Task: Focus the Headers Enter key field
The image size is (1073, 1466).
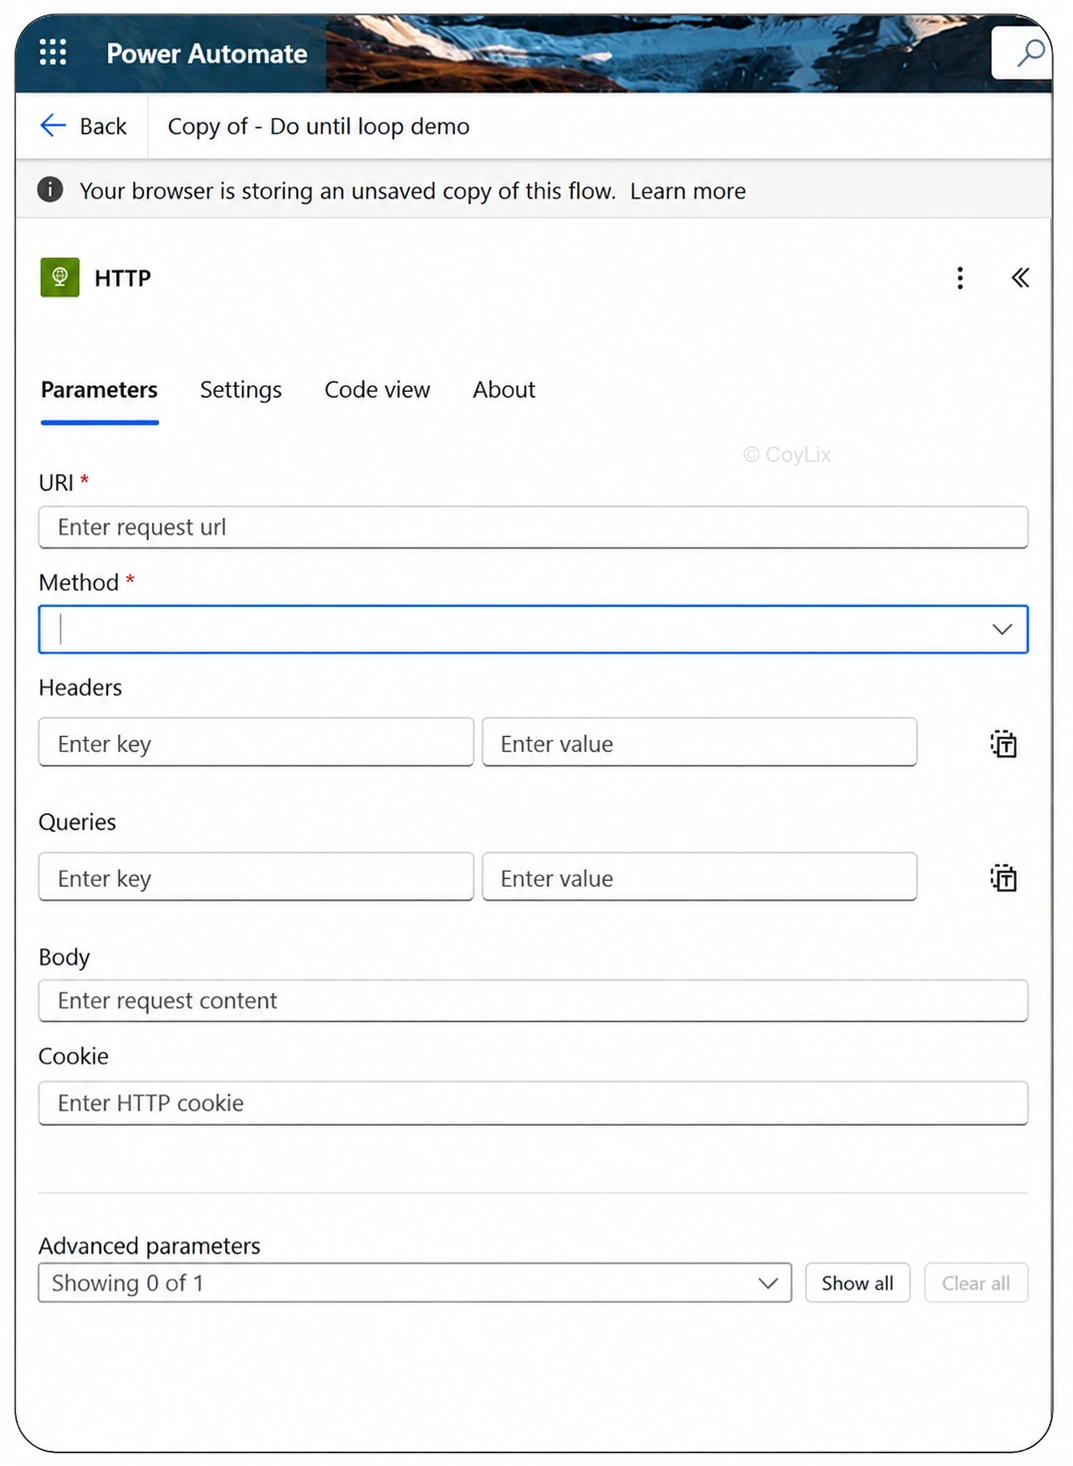Action: tap(256, 742)
